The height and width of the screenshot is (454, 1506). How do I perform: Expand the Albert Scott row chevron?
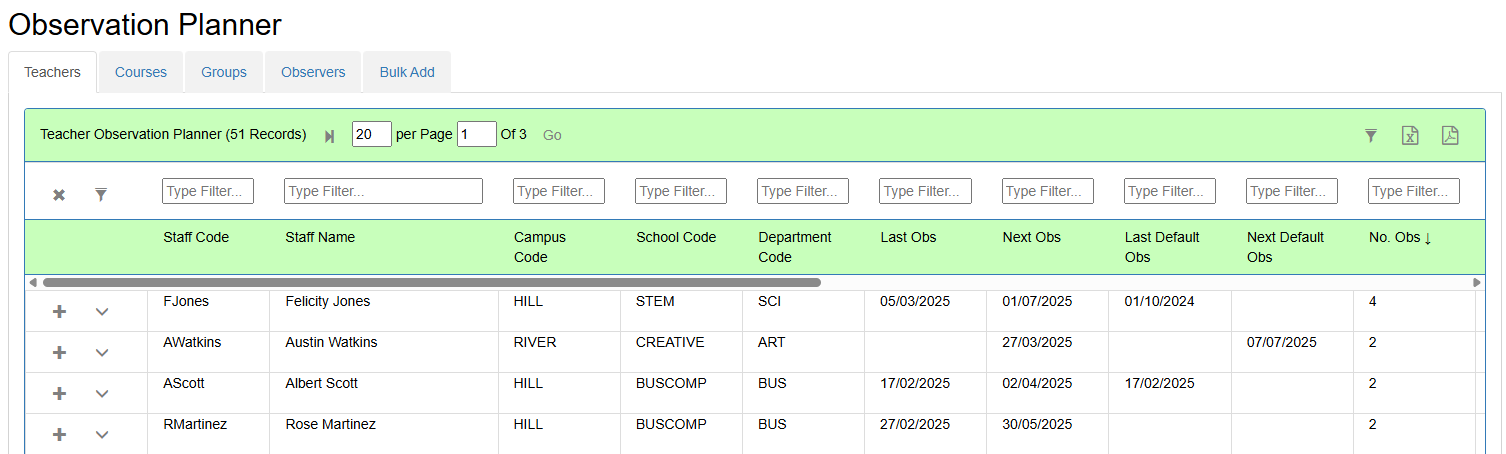click(102, 394)
